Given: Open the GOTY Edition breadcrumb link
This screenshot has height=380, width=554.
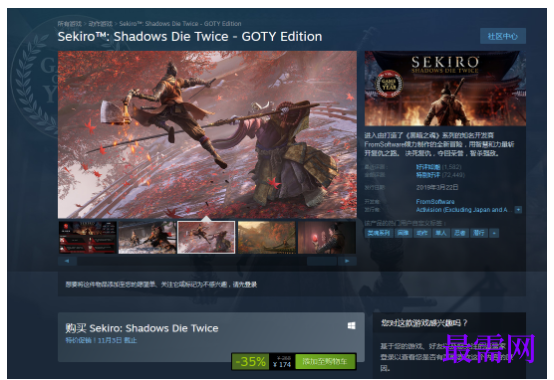Looking at the screenshot, I should (x=180, y=24).
